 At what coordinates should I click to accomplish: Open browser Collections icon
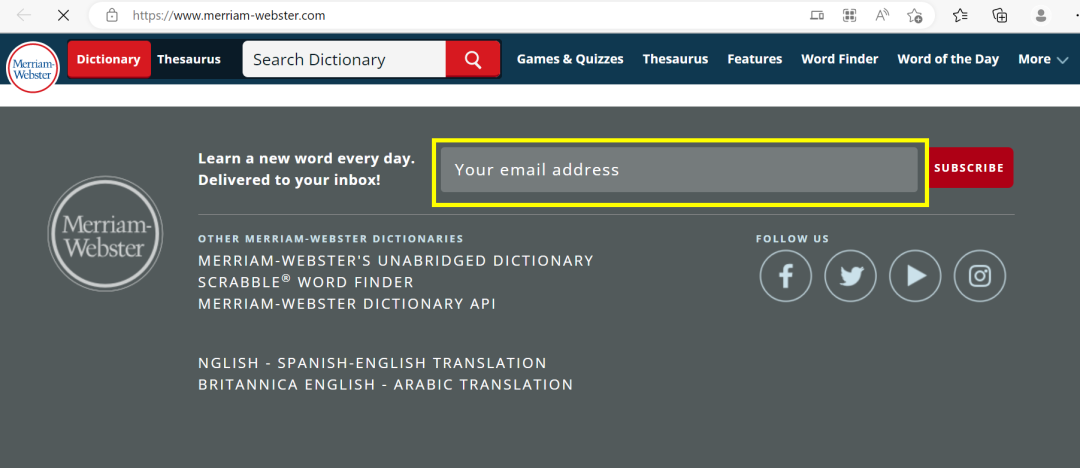pos(999,15)
